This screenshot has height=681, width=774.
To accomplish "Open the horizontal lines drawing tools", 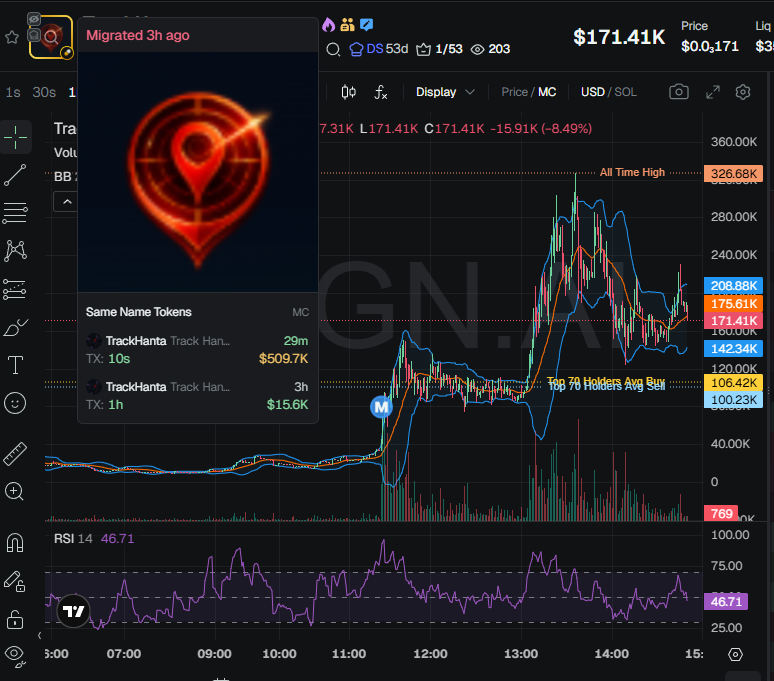I will (x=15, y=213).
